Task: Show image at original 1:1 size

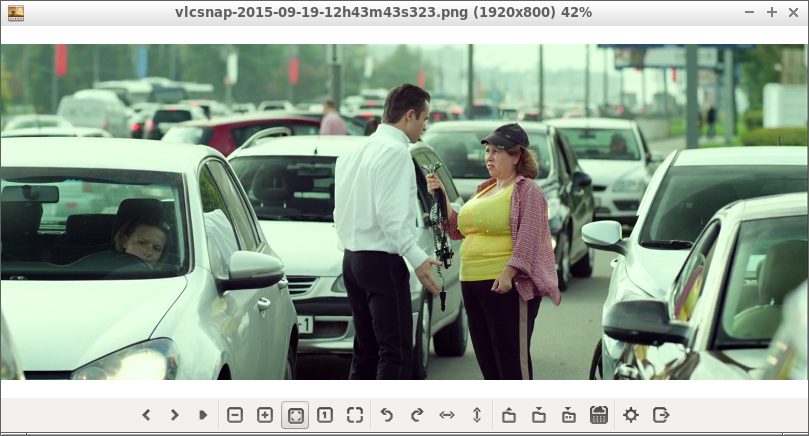Action: [x=325, y=415]
